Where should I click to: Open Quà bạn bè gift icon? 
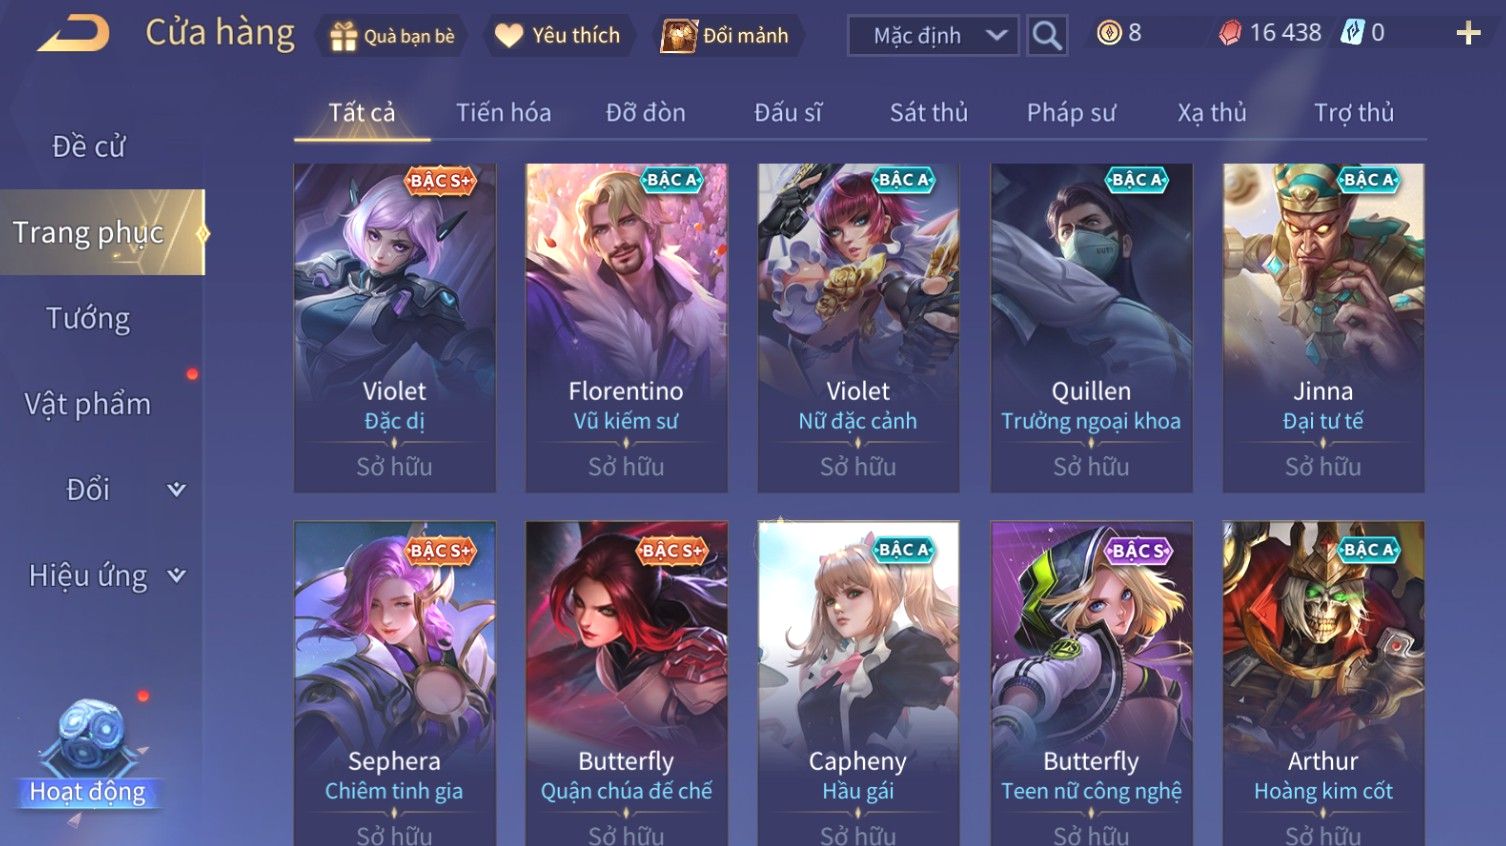344,36
